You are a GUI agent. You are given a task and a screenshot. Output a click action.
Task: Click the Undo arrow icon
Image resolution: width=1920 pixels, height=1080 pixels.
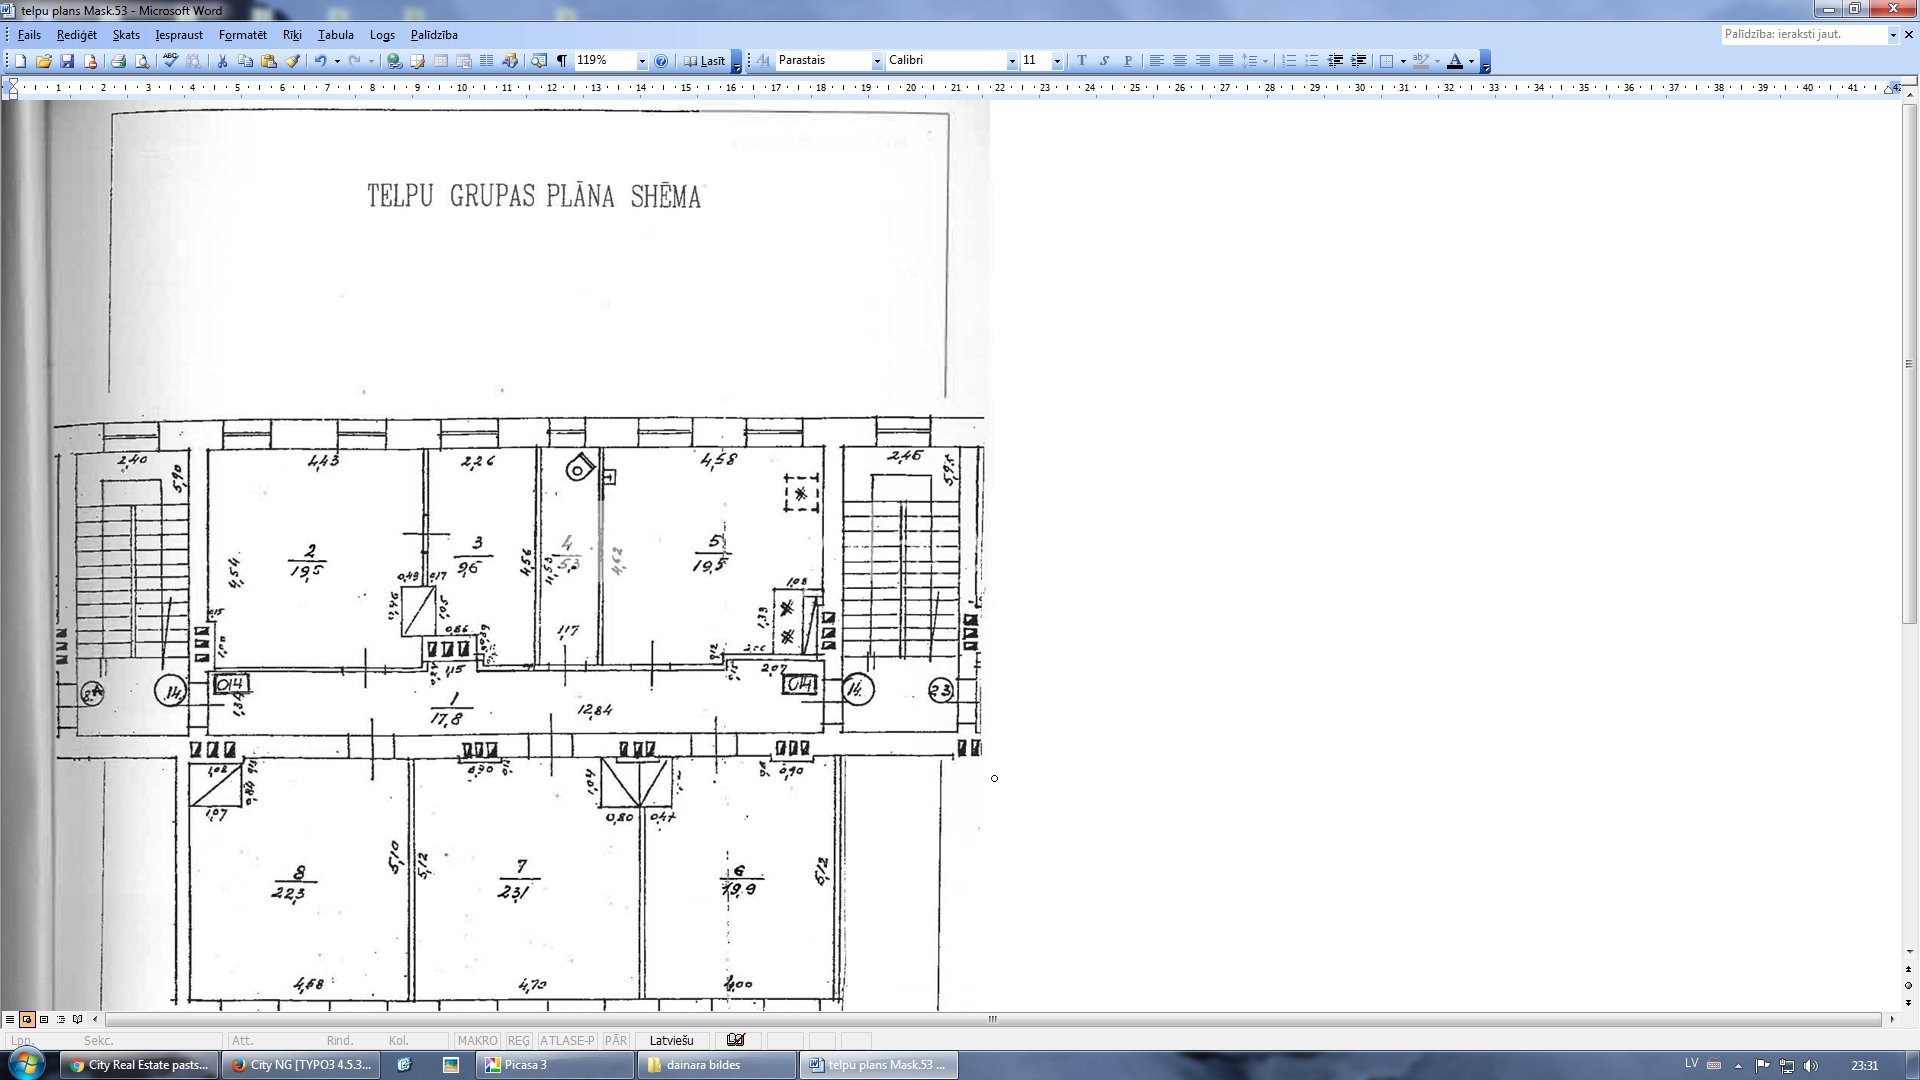(320, 61)
